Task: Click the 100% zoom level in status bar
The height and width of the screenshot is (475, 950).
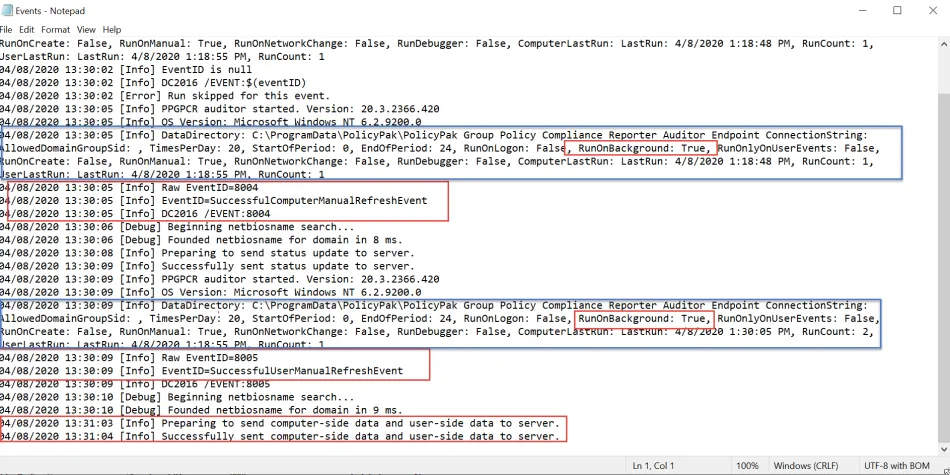Action: coord(746,466)
